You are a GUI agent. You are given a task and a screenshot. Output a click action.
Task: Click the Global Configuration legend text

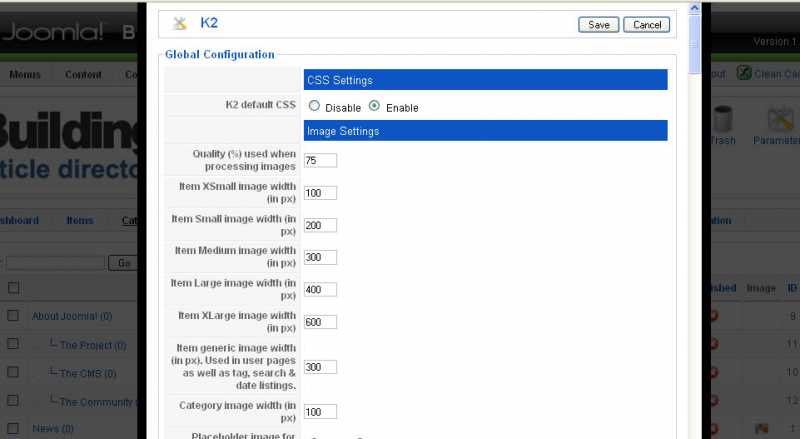220,55
